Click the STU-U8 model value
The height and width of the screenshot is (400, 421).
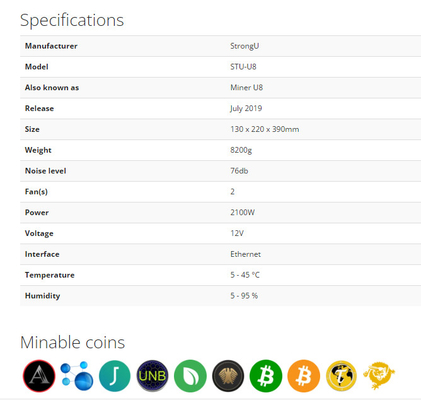[243, 67]
